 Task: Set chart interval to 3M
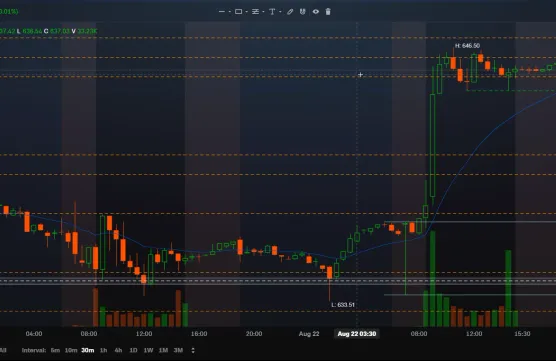coord(178,350)
